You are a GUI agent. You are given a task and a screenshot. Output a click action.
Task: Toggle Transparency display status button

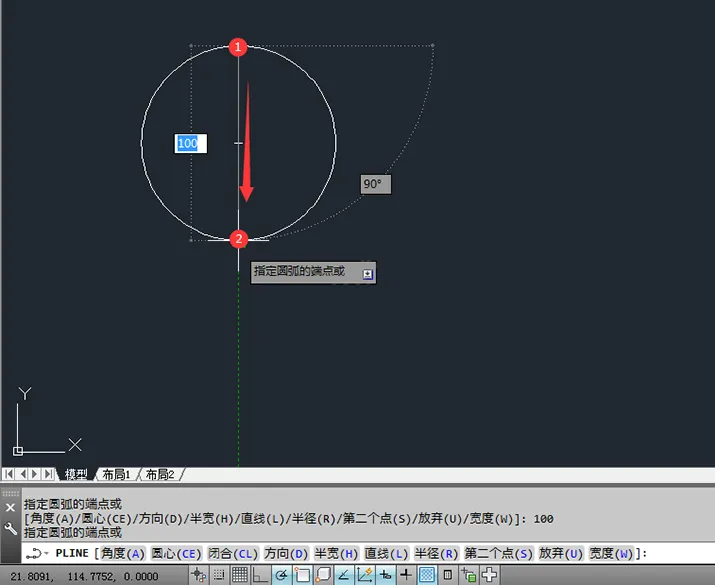(x=427, y=575)
